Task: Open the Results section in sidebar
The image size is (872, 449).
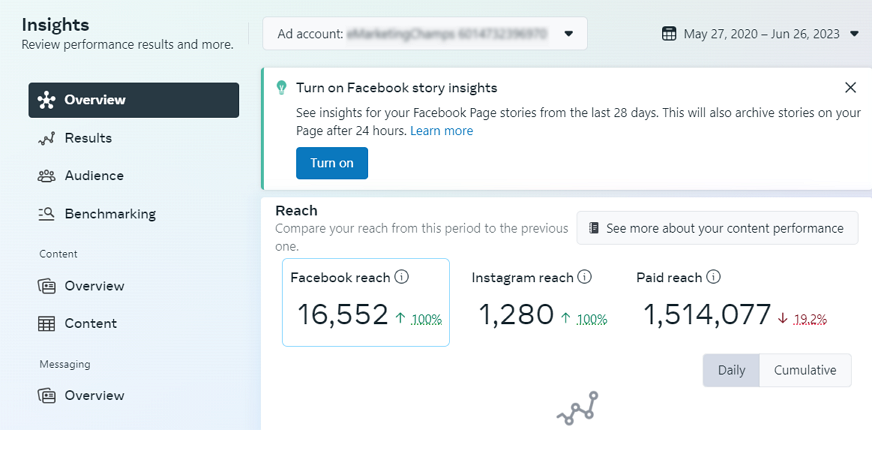Action: pos(88,138)
